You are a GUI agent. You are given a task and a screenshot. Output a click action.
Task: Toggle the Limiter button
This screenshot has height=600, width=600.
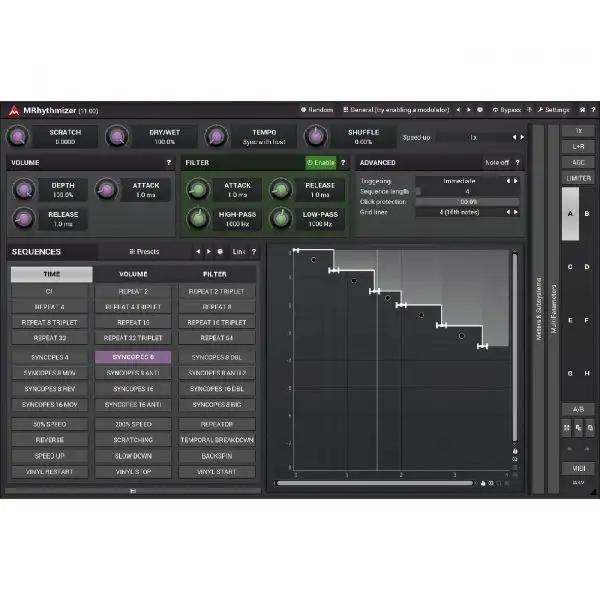point(577,177)
